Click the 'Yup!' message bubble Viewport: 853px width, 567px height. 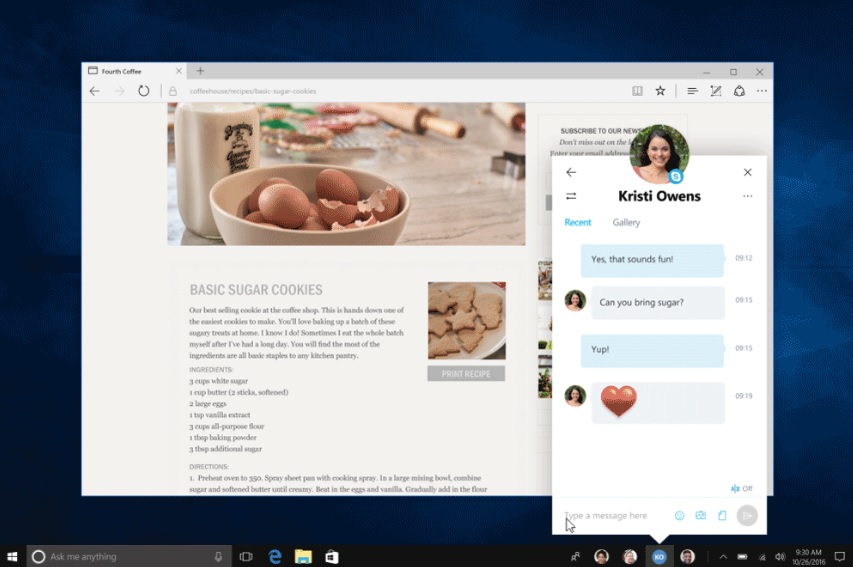tap(652, 350)
